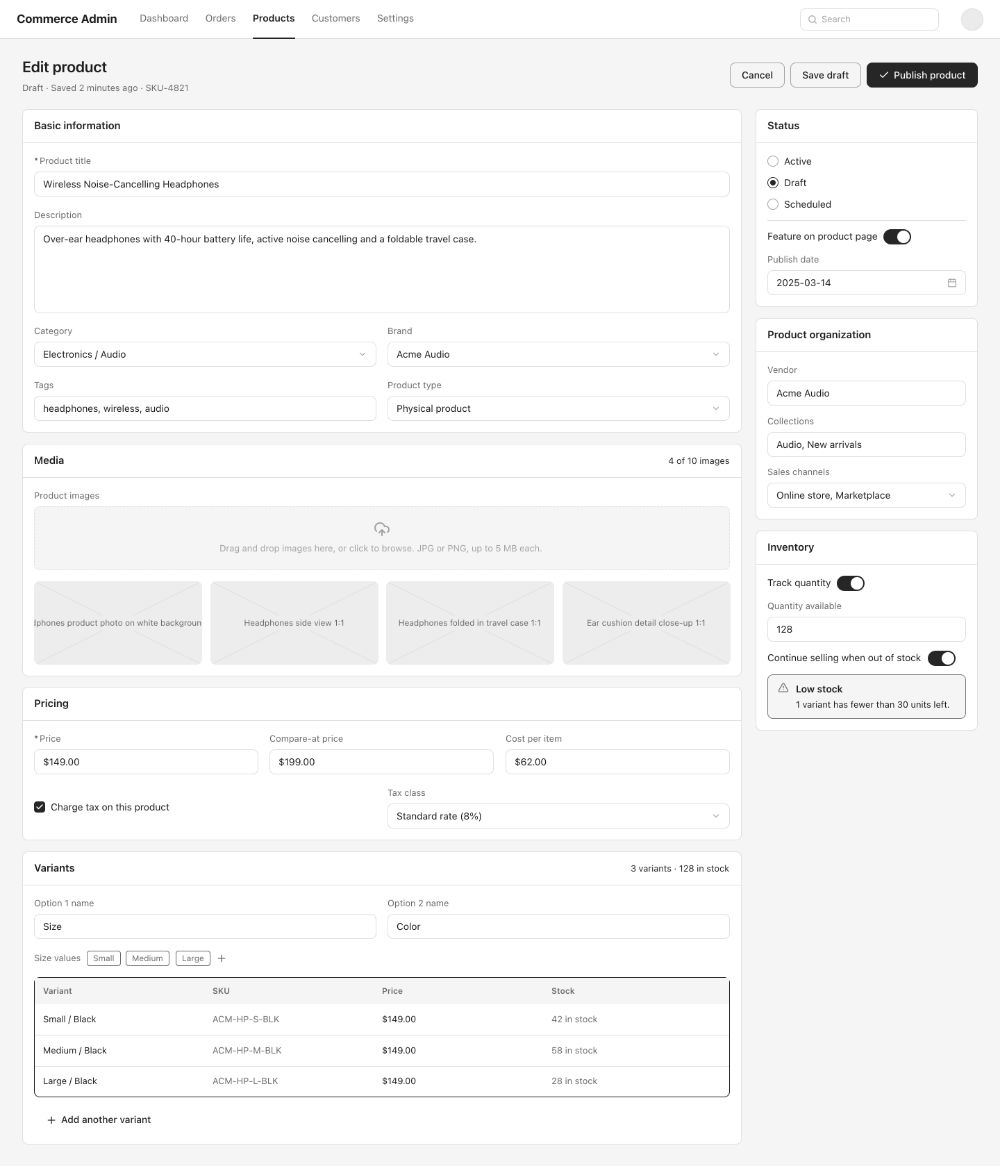Click the Low stock warning triangle icon
This screenshot has height=1166, width=1000.
point(783,689)
